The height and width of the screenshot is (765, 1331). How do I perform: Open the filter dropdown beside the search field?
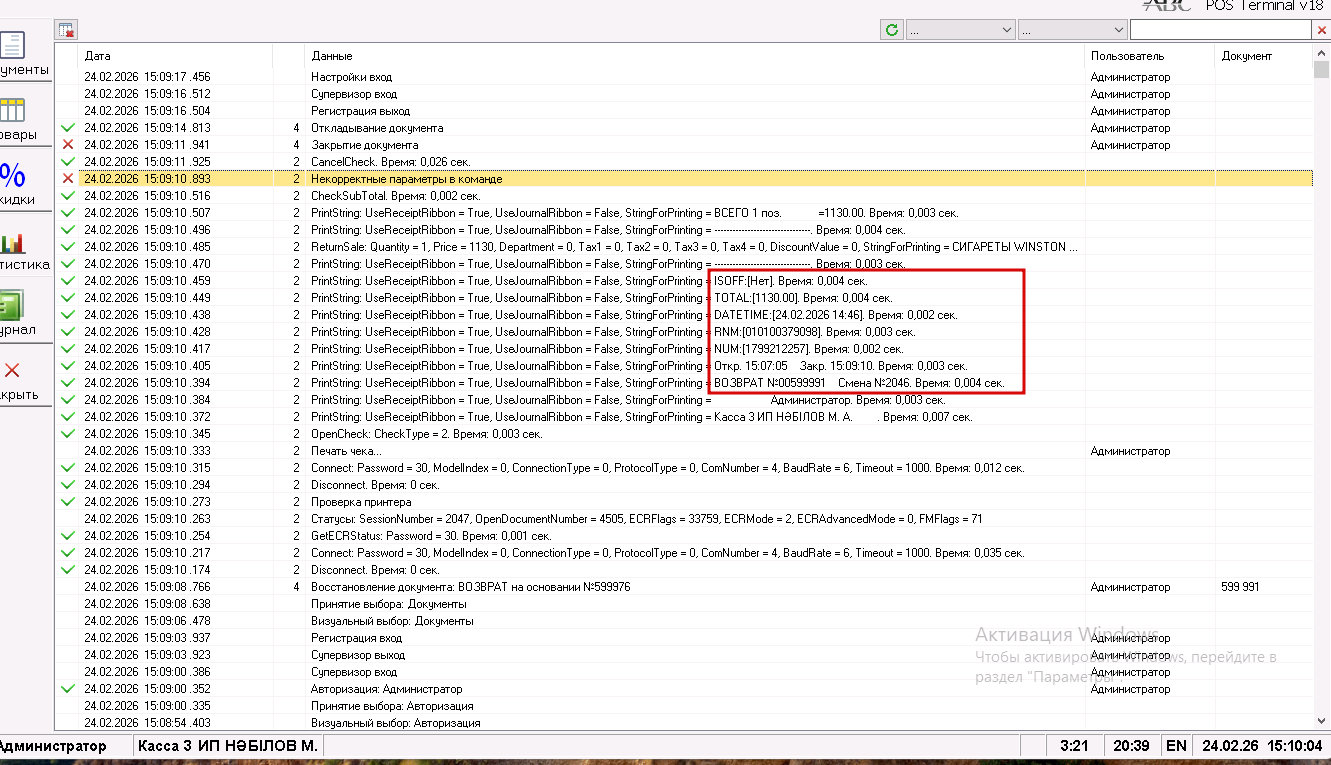(x=1073, y=31)
